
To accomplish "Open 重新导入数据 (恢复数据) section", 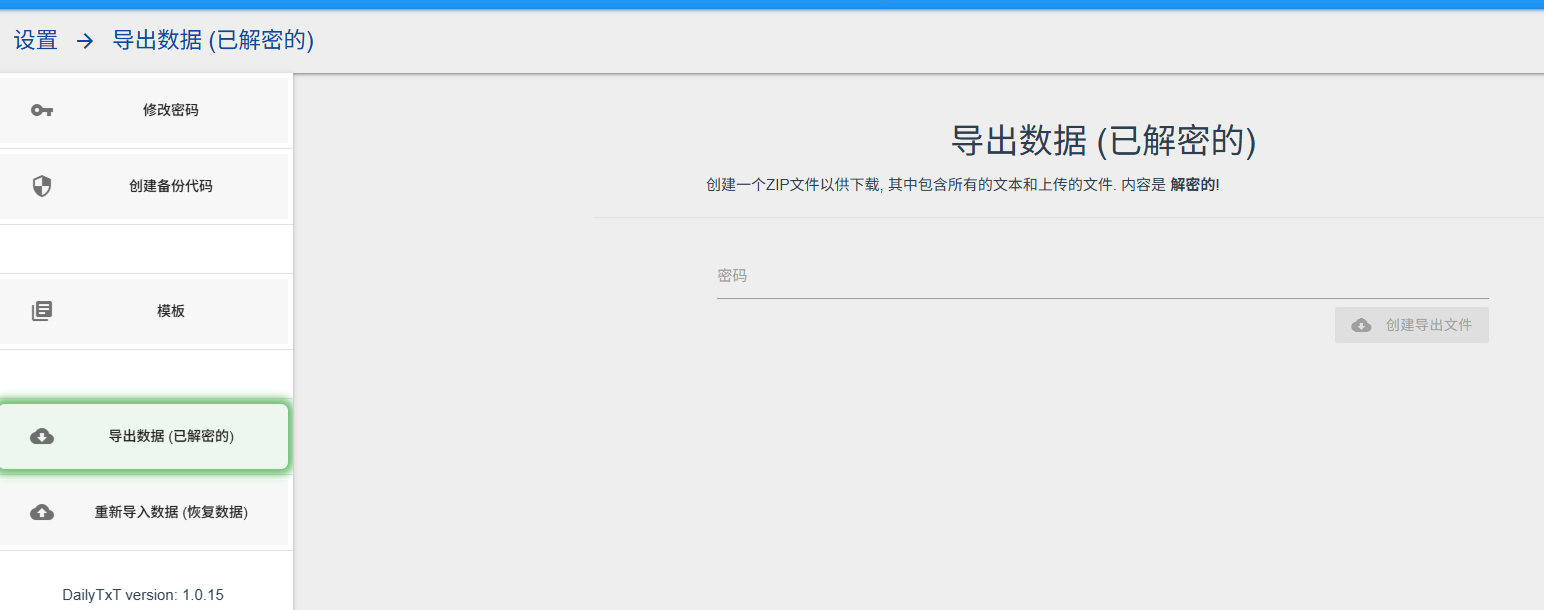I will point(144,512).
